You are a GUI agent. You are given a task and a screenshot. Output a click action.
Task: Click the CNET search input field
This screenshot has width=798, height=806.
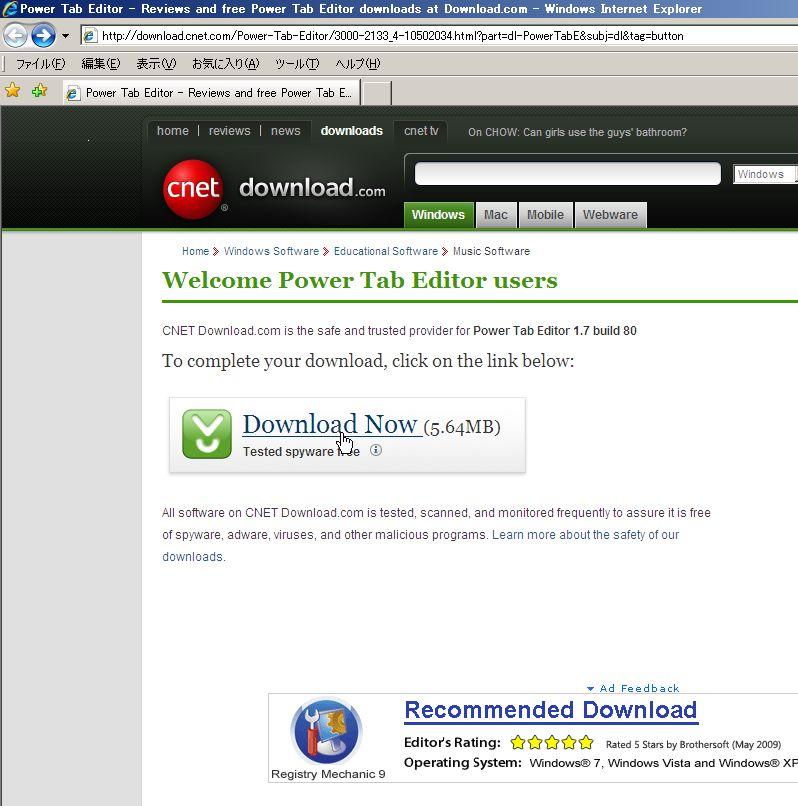(568, 174)
